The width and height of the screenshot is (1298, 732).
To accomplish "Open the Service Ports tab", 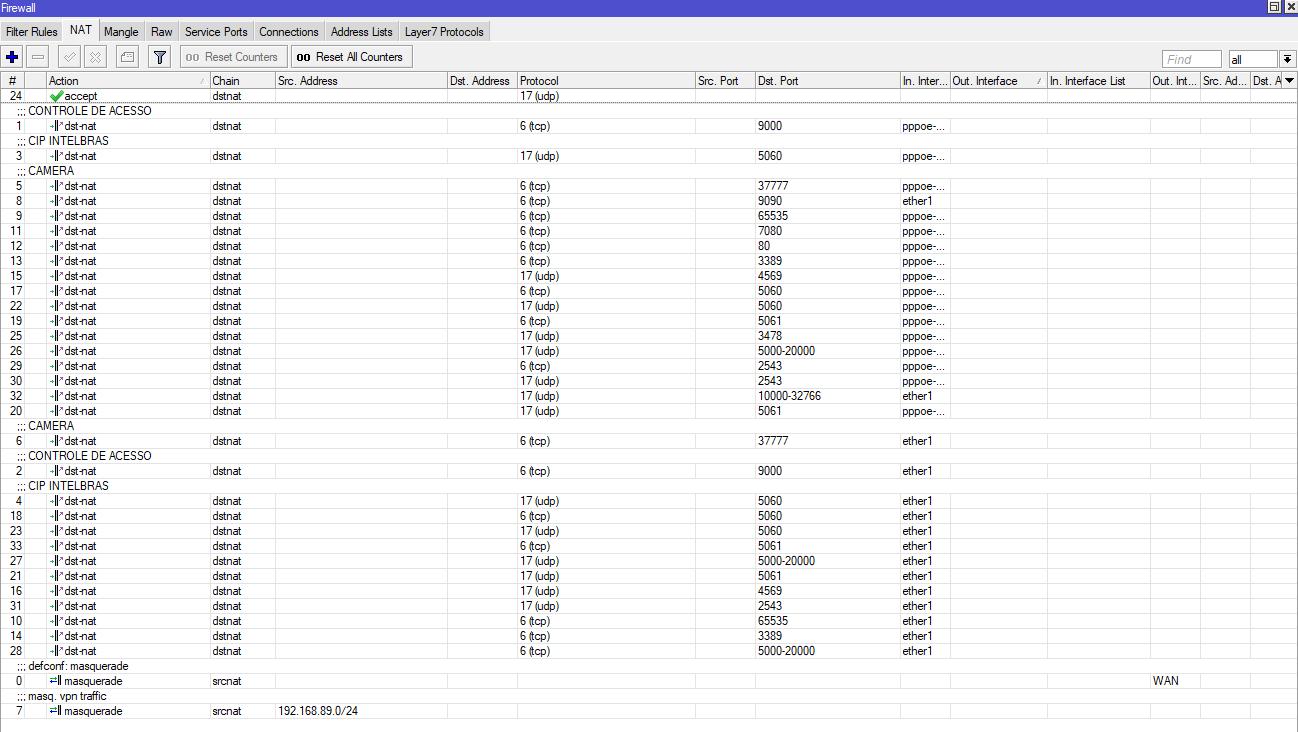I will (x=216, y=32).
